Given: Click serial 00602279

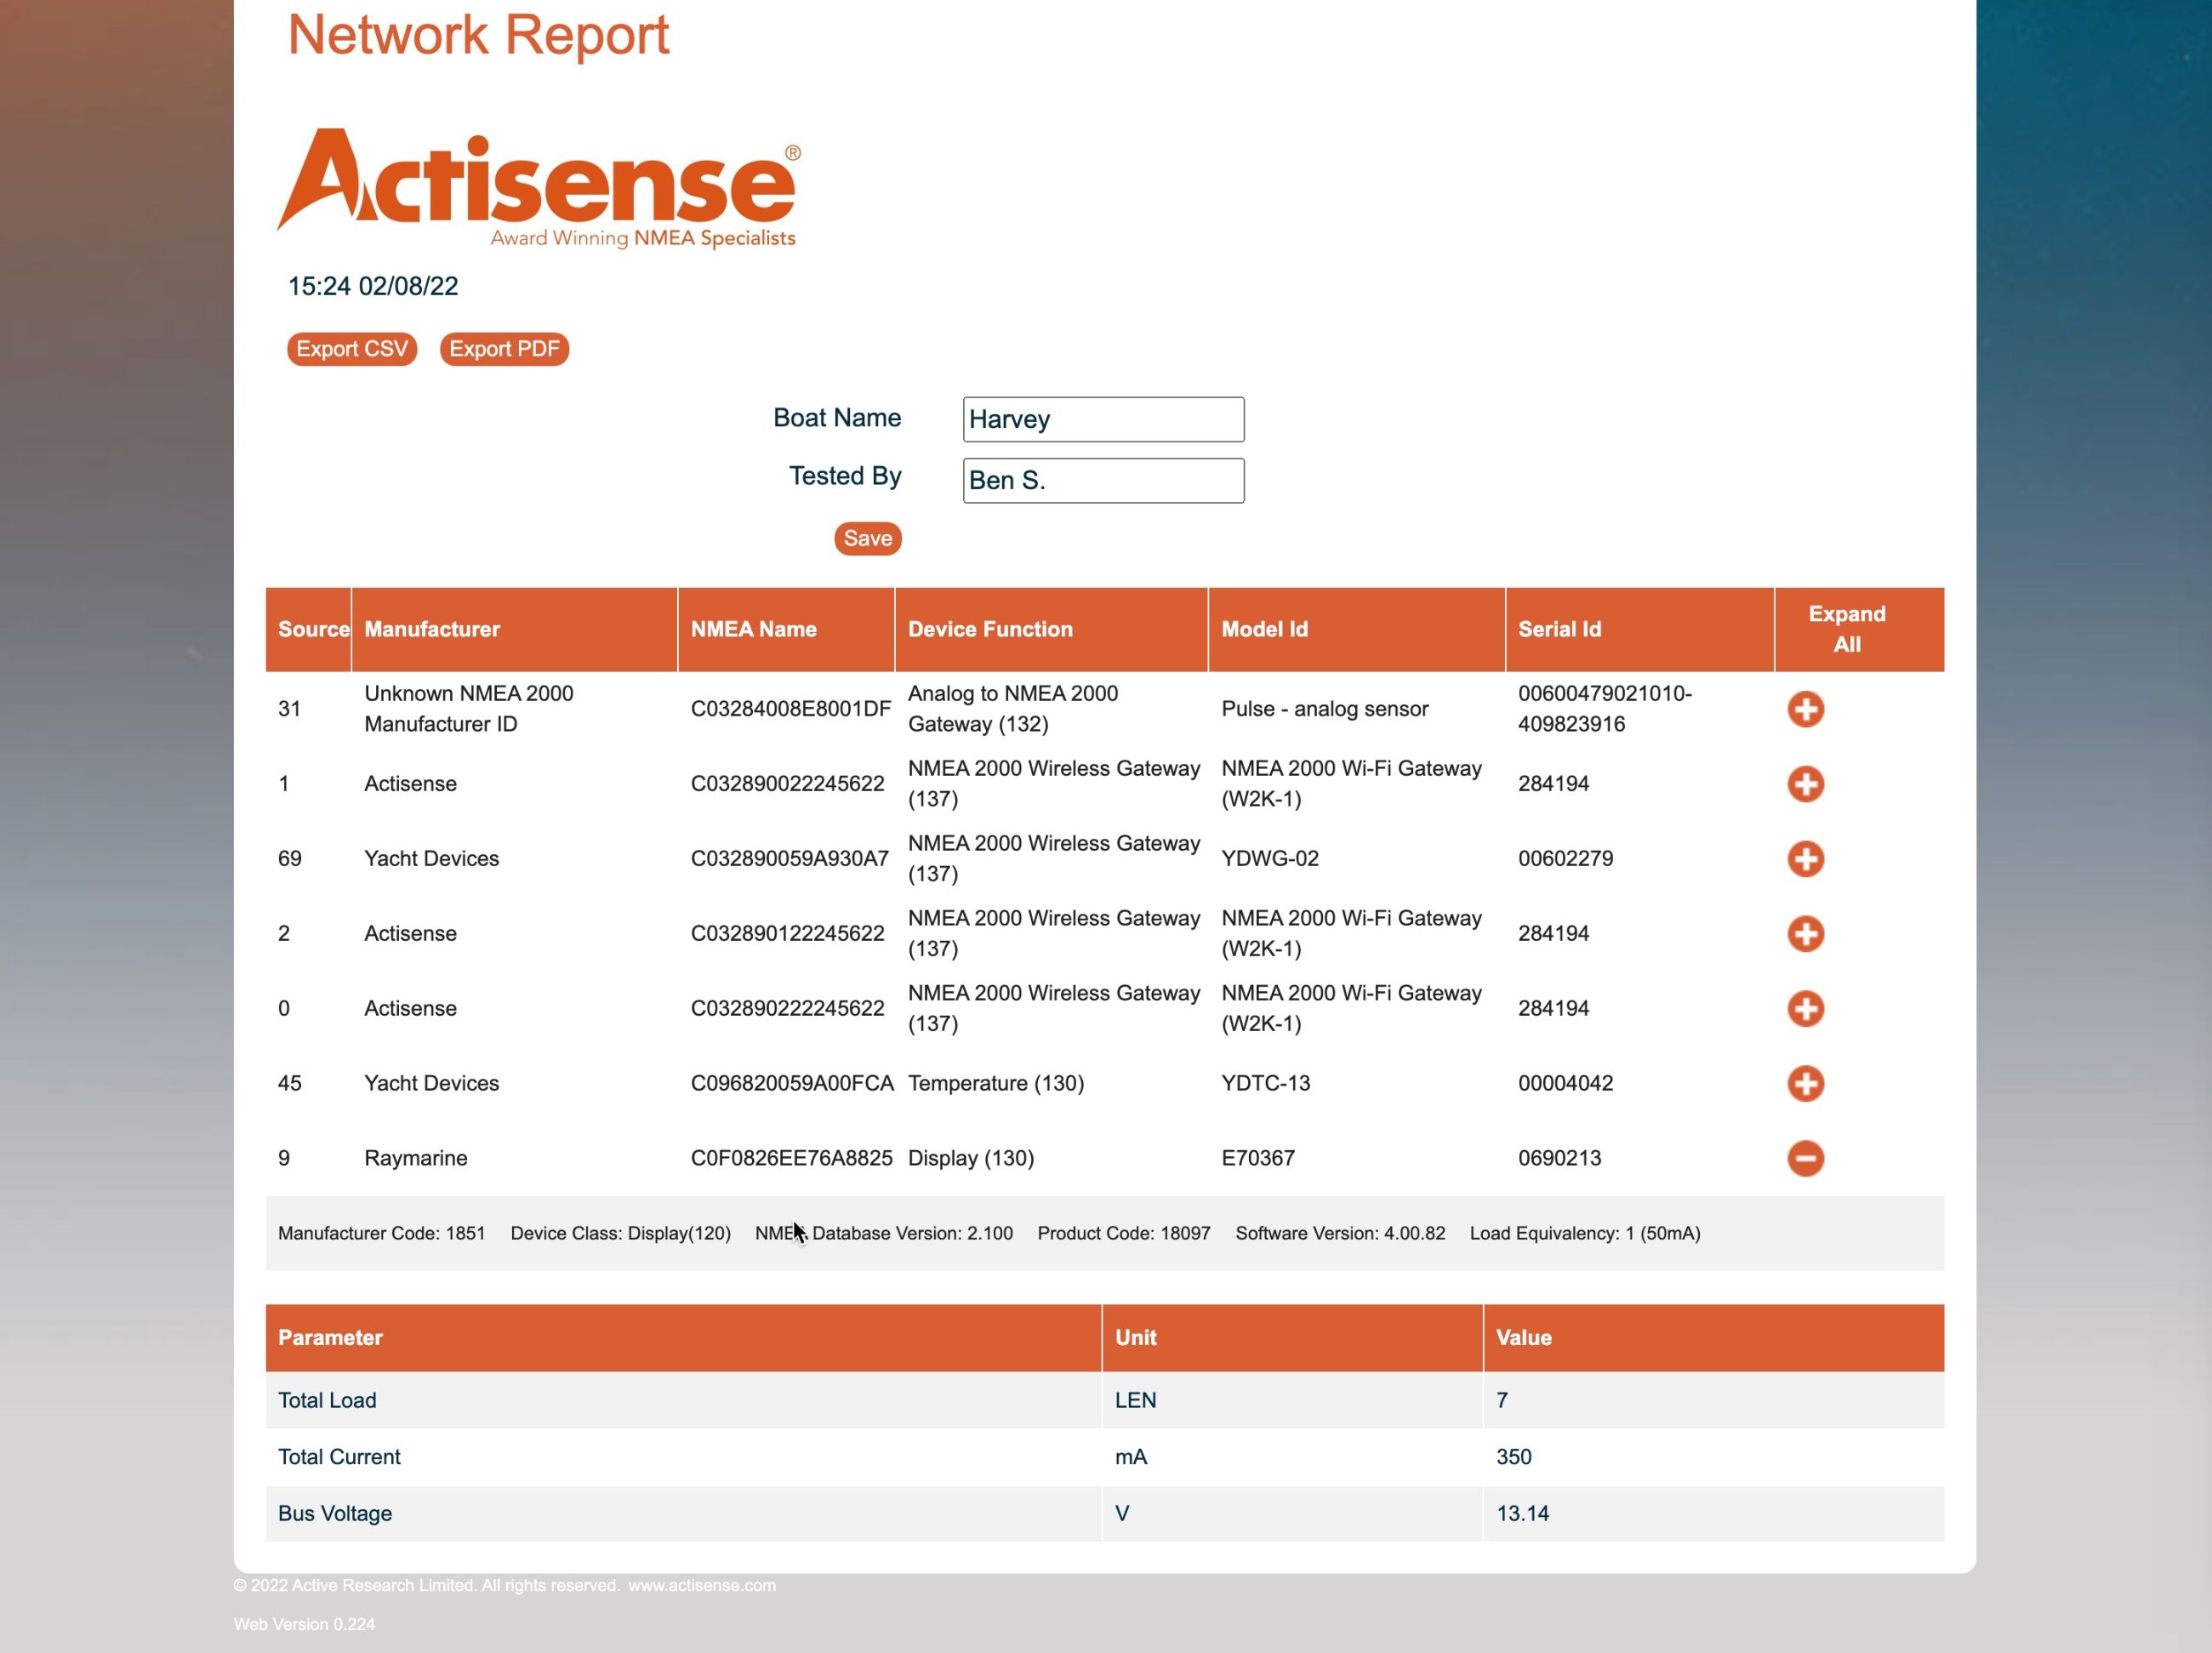Looking at the screenshot, I should point(1565,859).
